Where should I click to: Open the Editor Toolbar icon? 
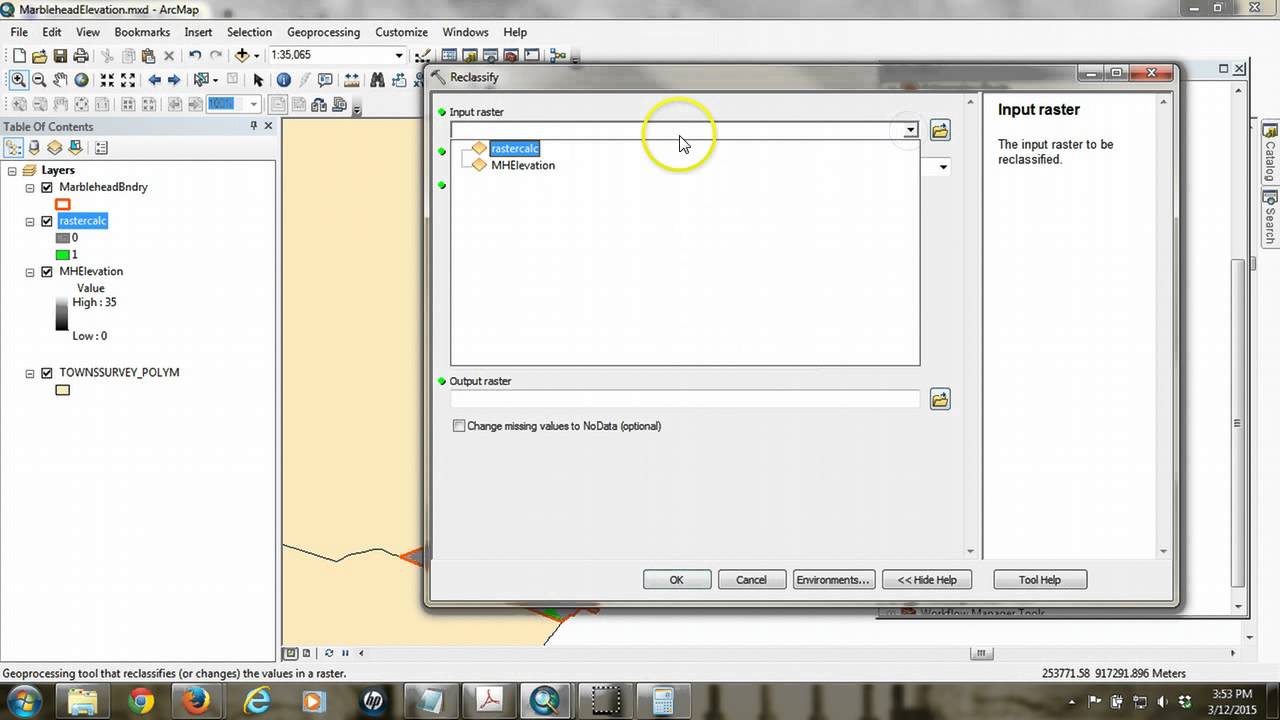tap(423, 56)
